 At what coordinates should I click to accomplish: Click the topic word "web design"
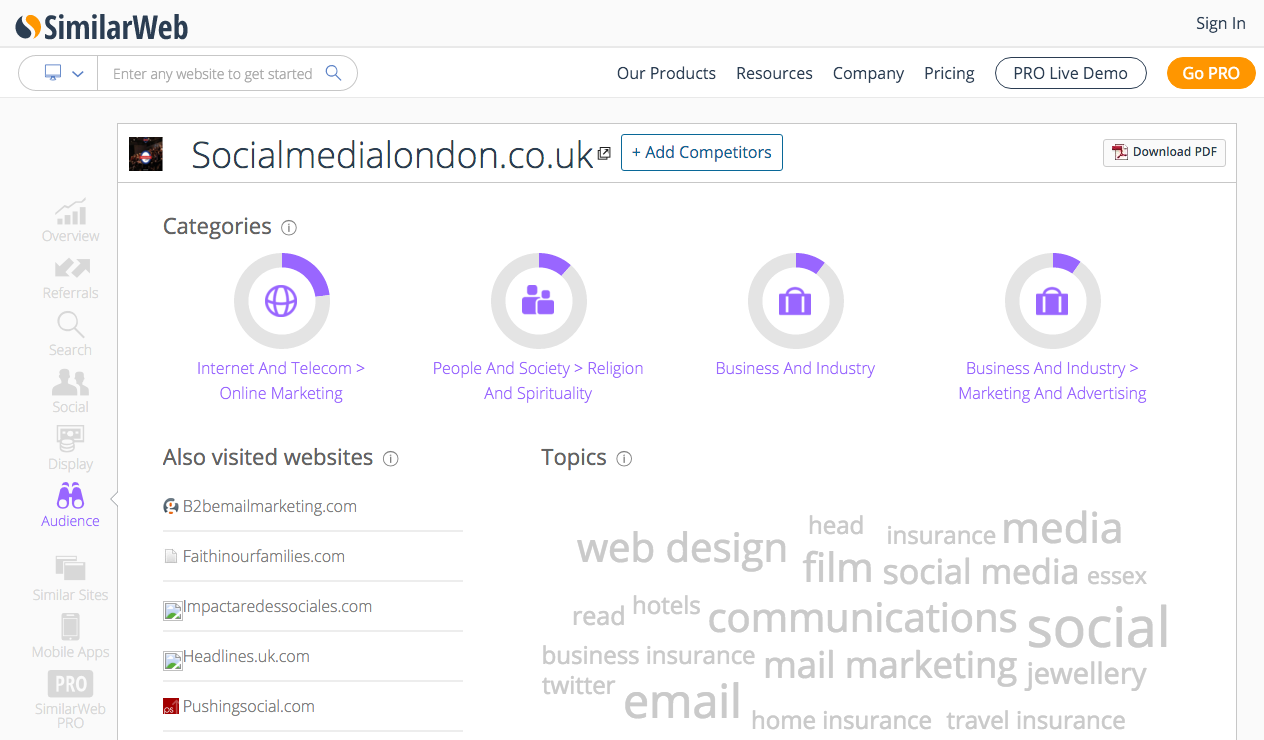pos(682,547)
